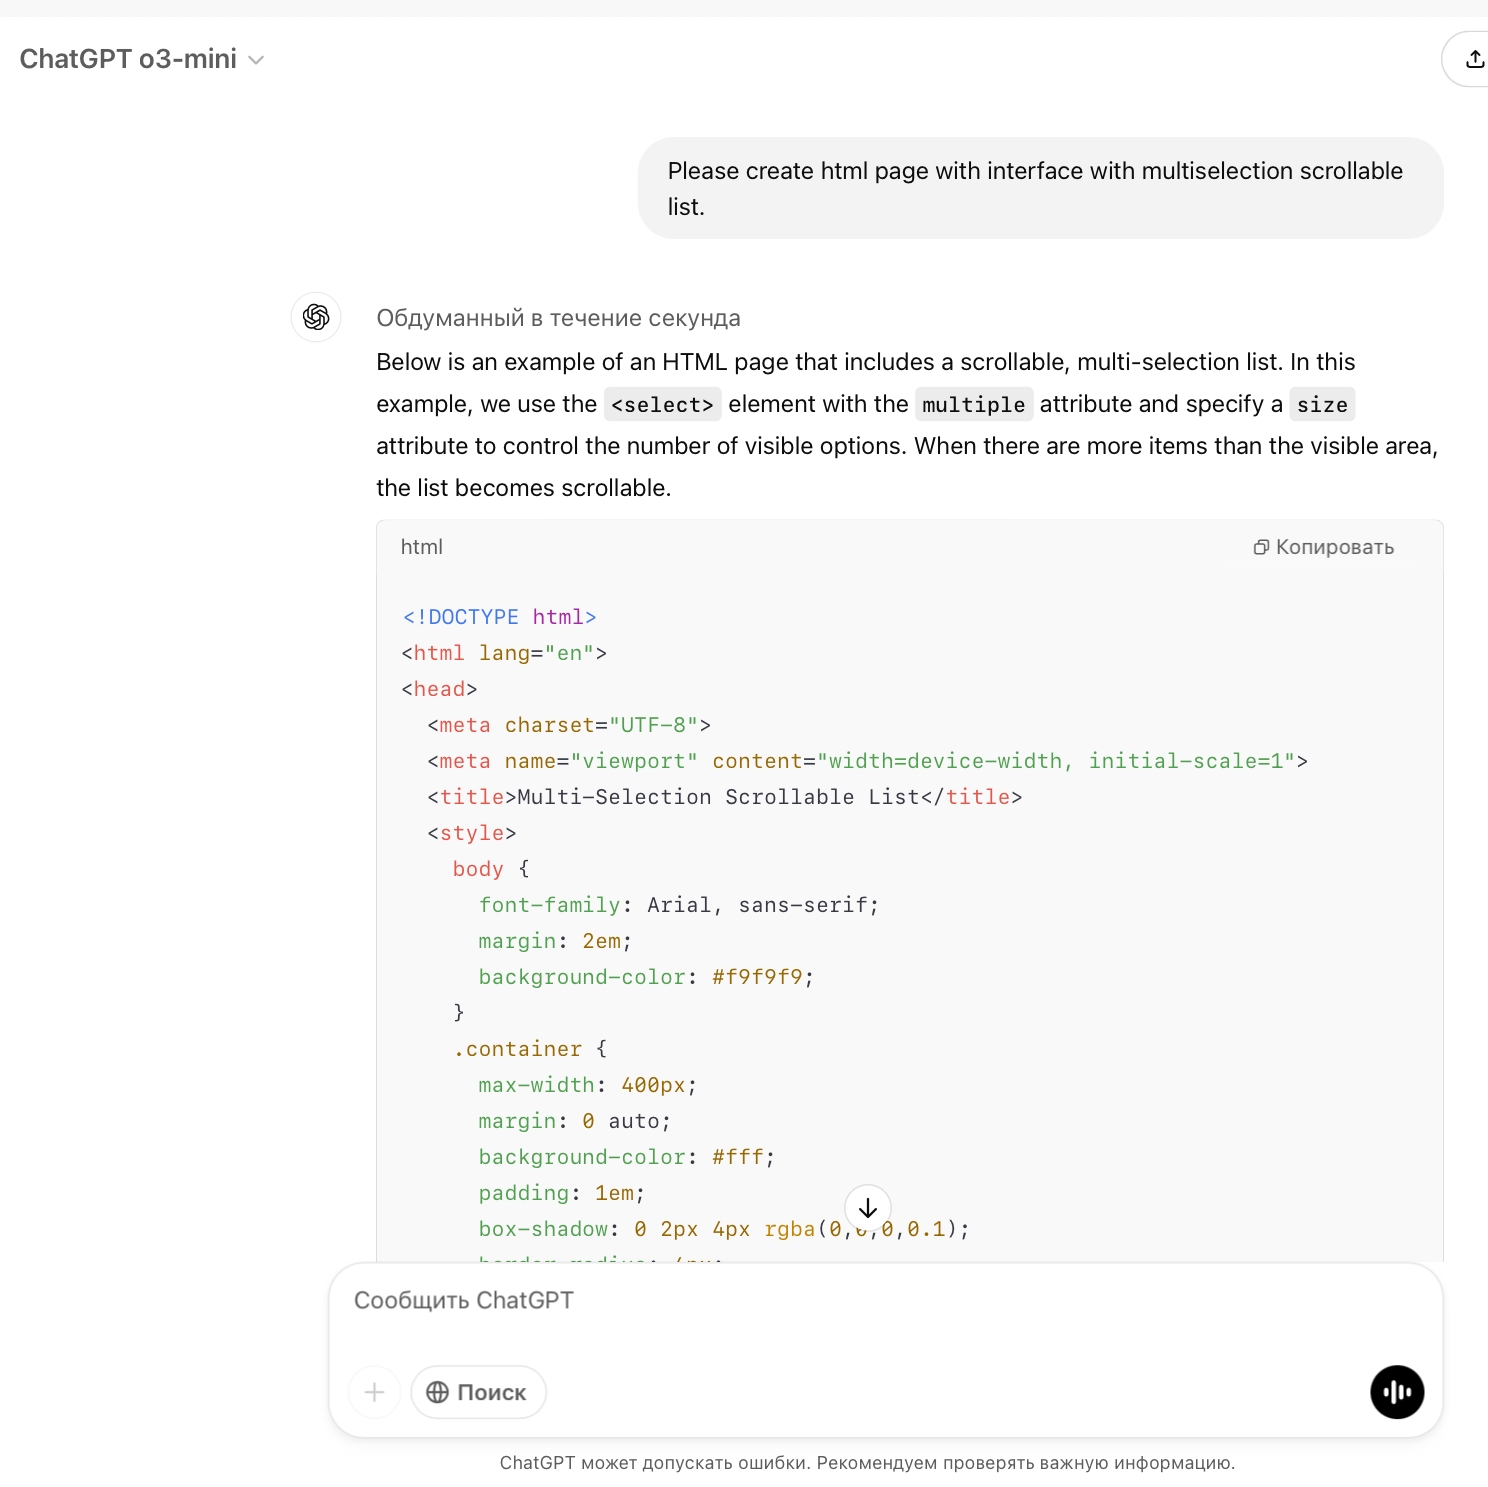Click the ChatGPT logo avatar next to the response
1488x1487 pixels.
click(x=316, y=317)
